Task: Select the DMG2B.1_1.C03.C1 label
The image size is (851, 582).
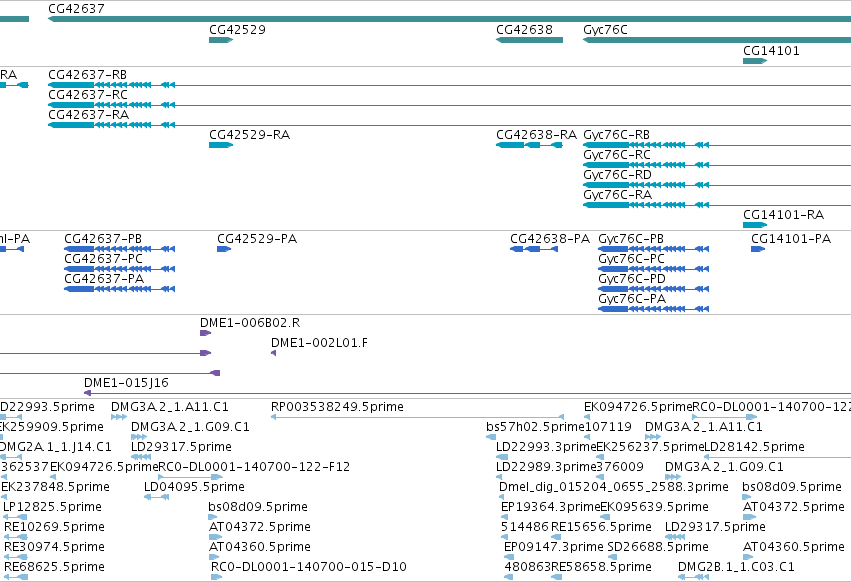Action: 736,567
